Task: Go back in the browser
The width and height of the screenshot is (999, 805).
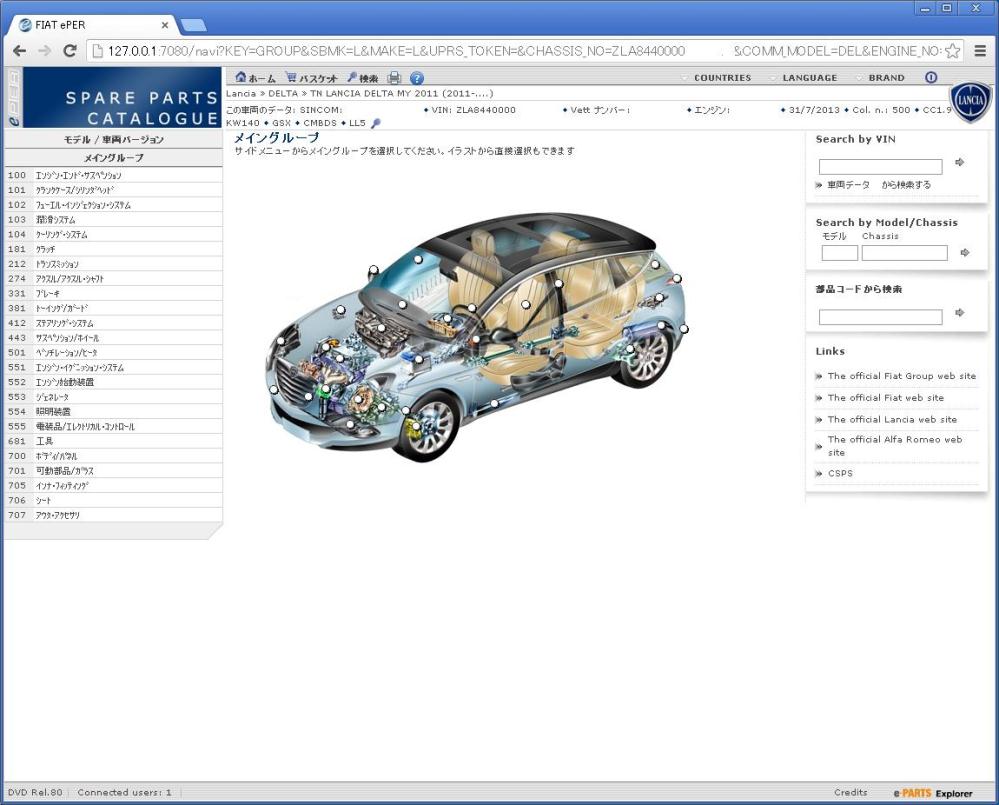Action: click(20, 51)
